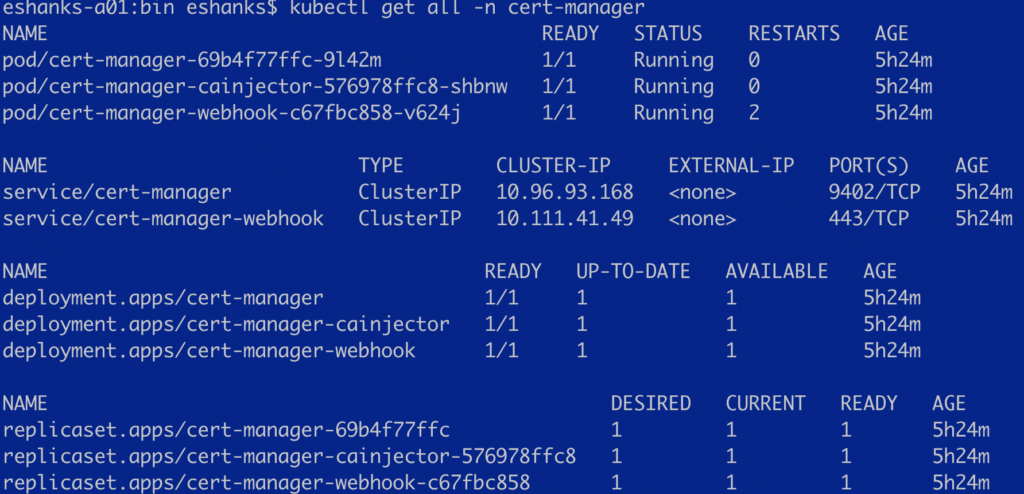The image size is (1024, 494).
Task: Click replicaset.apps/cert-manager-webhook-c67fbc858 entry
Action: (266, 483)
